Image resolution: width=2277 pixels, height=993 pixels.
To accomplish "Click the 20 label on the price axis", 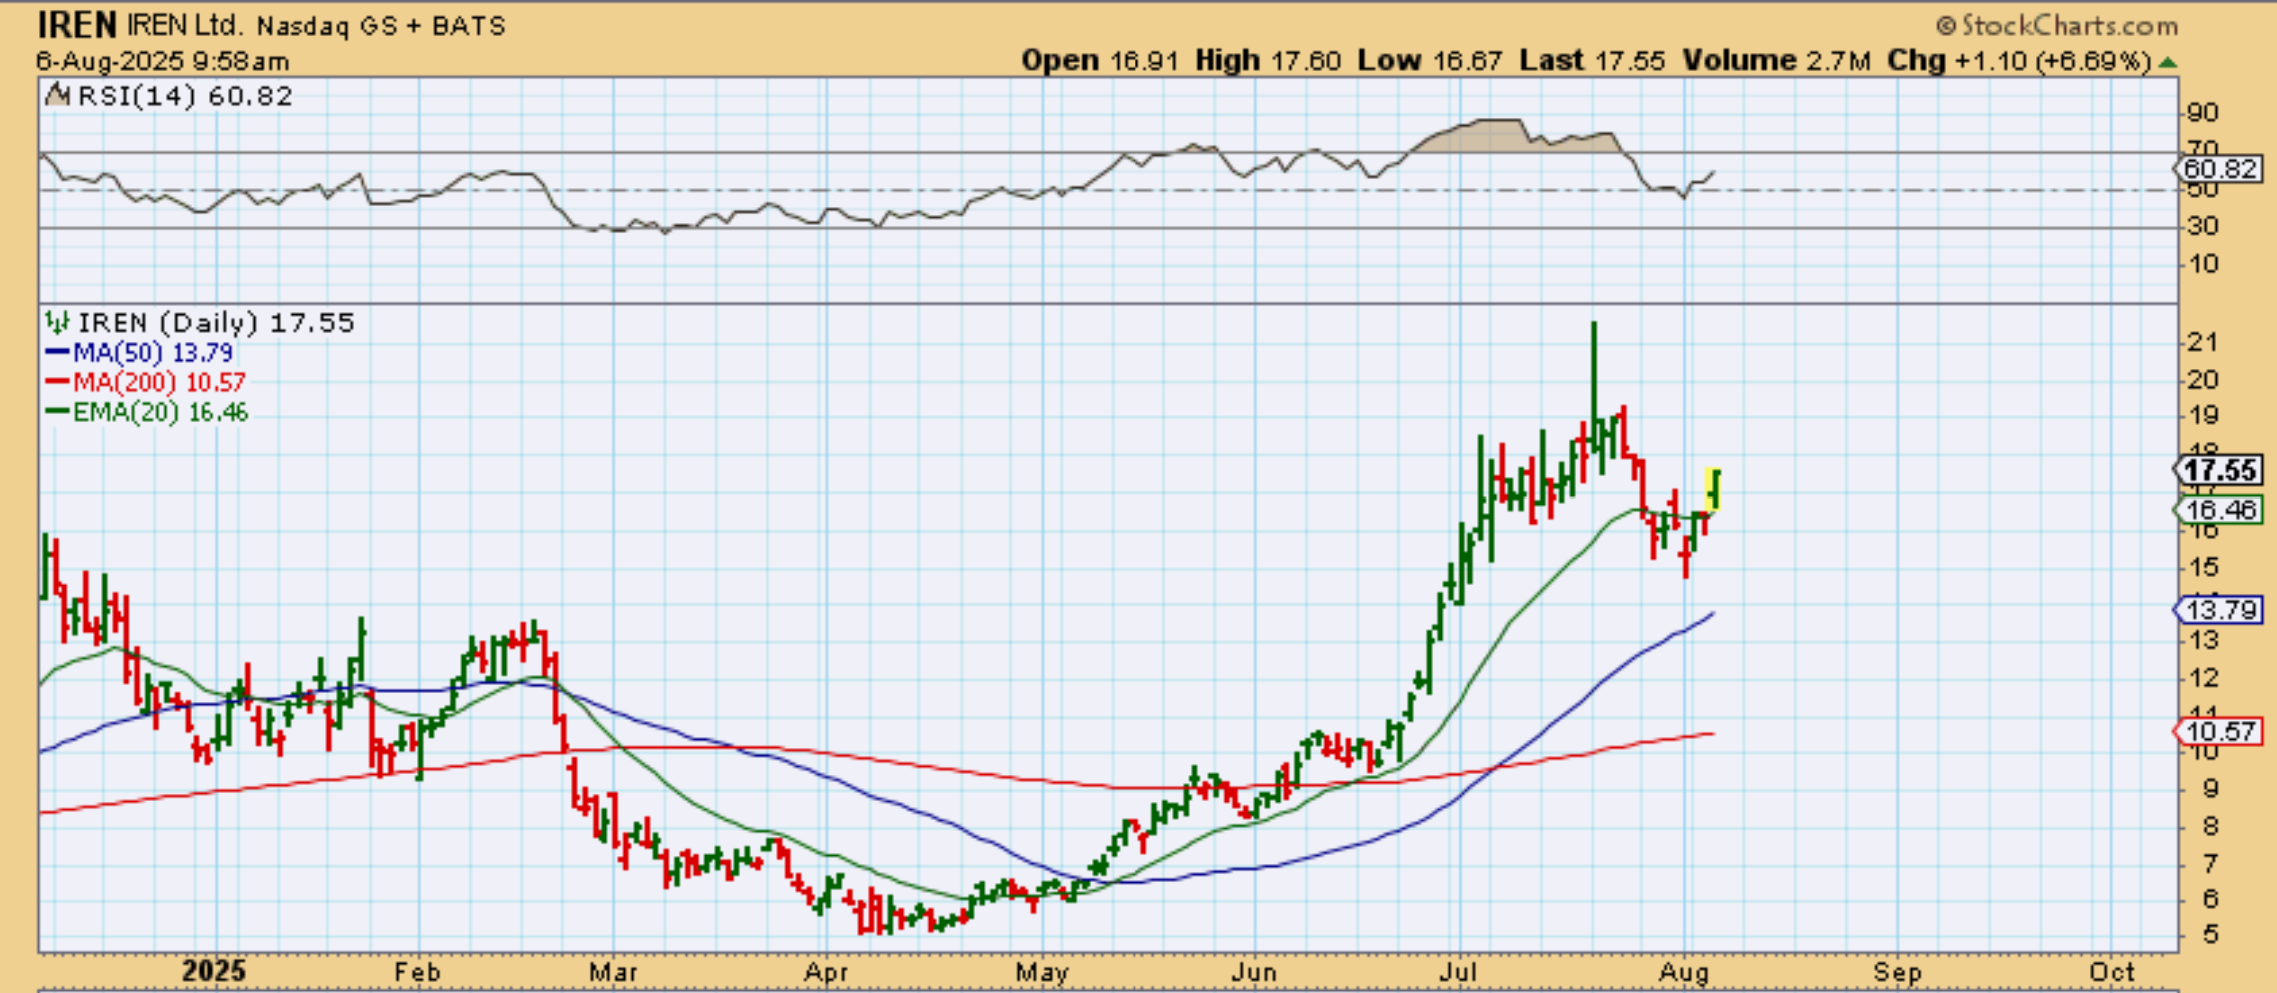I will click(x=2203, y=380).
